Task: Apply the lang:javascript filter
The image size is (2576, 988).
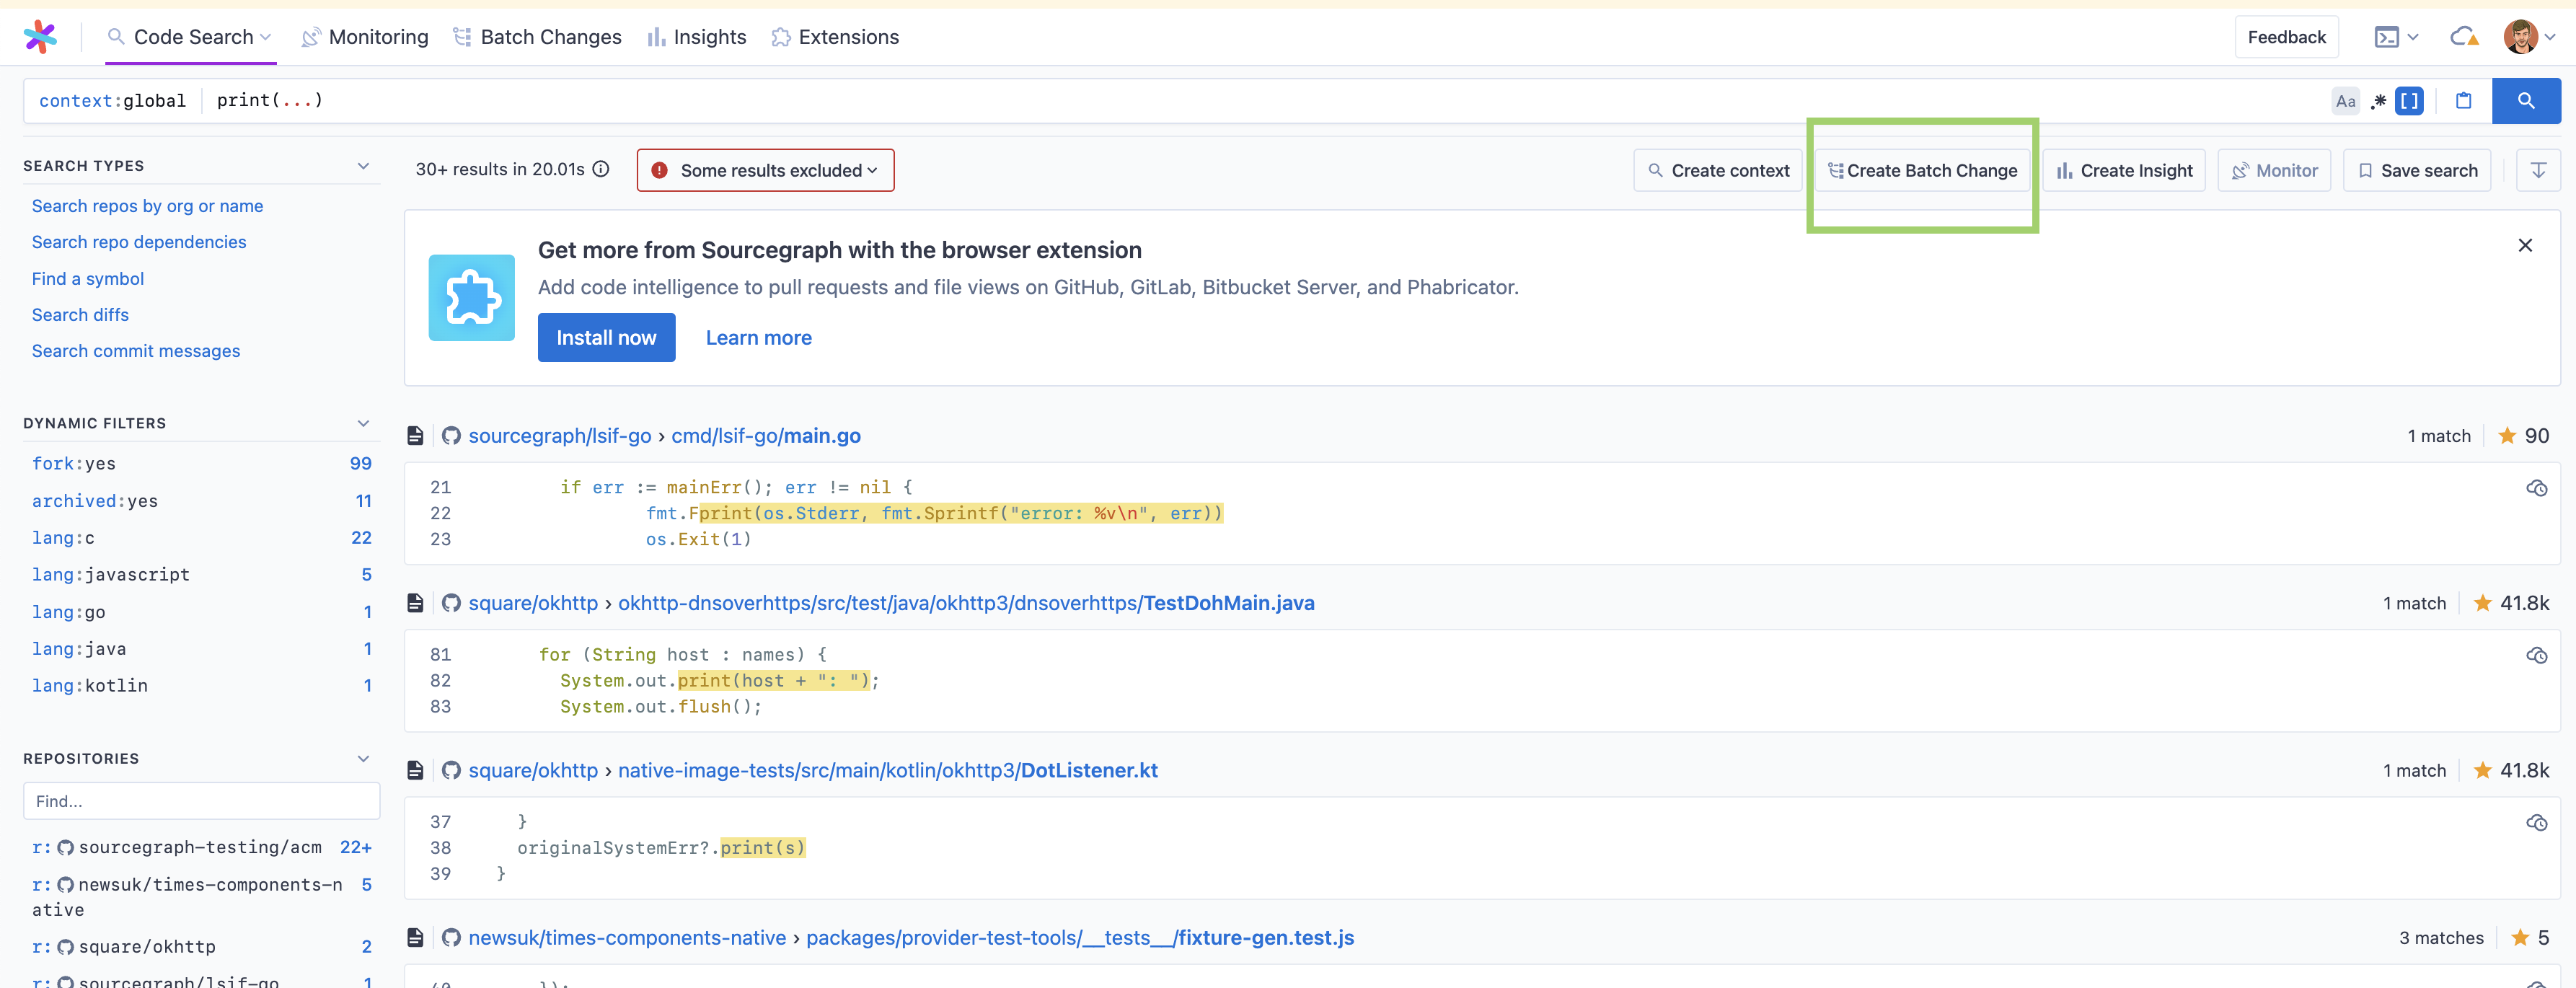Action: (x=110, y=575)
